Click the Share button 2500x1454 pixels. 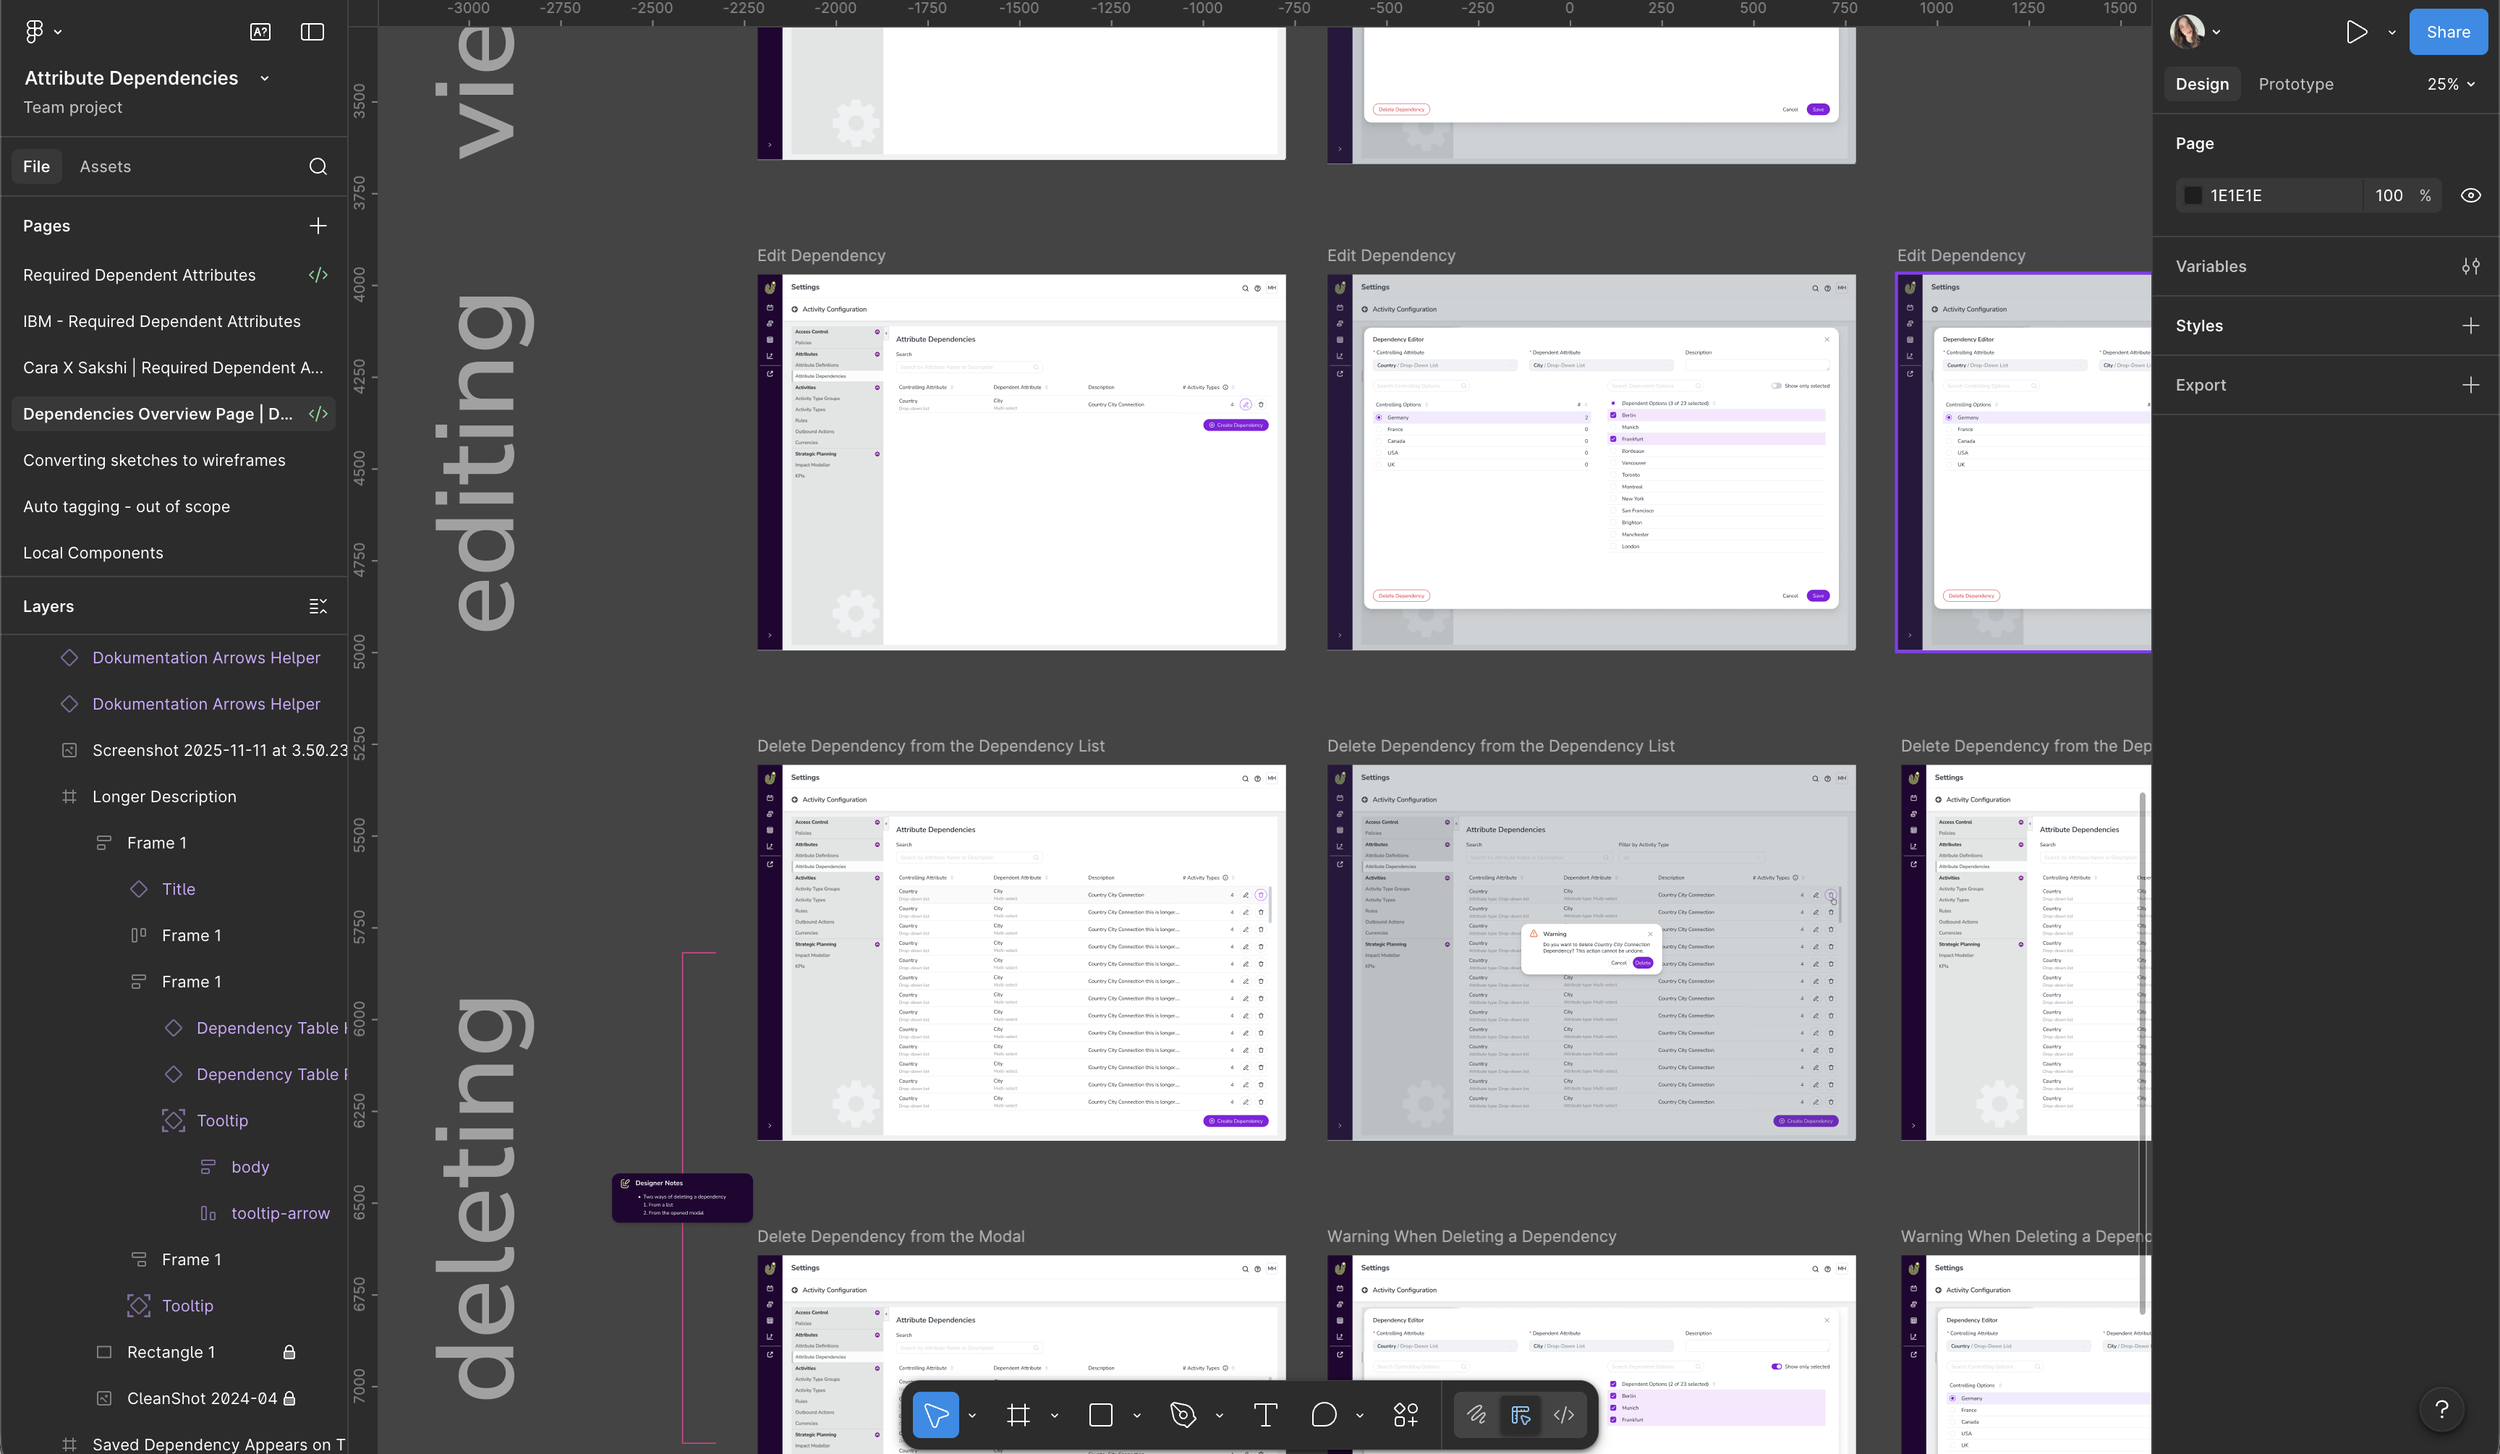[x=2447, y=32]
